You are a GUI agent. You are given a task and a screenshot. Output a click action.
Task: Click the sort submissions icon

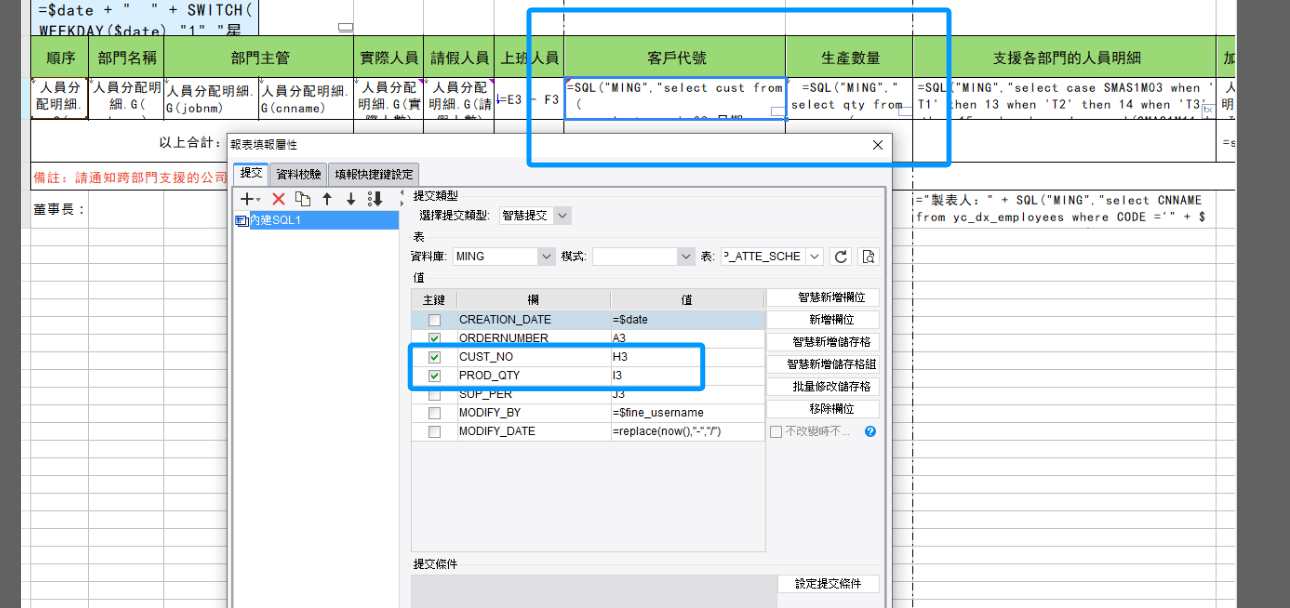point(376,199)
